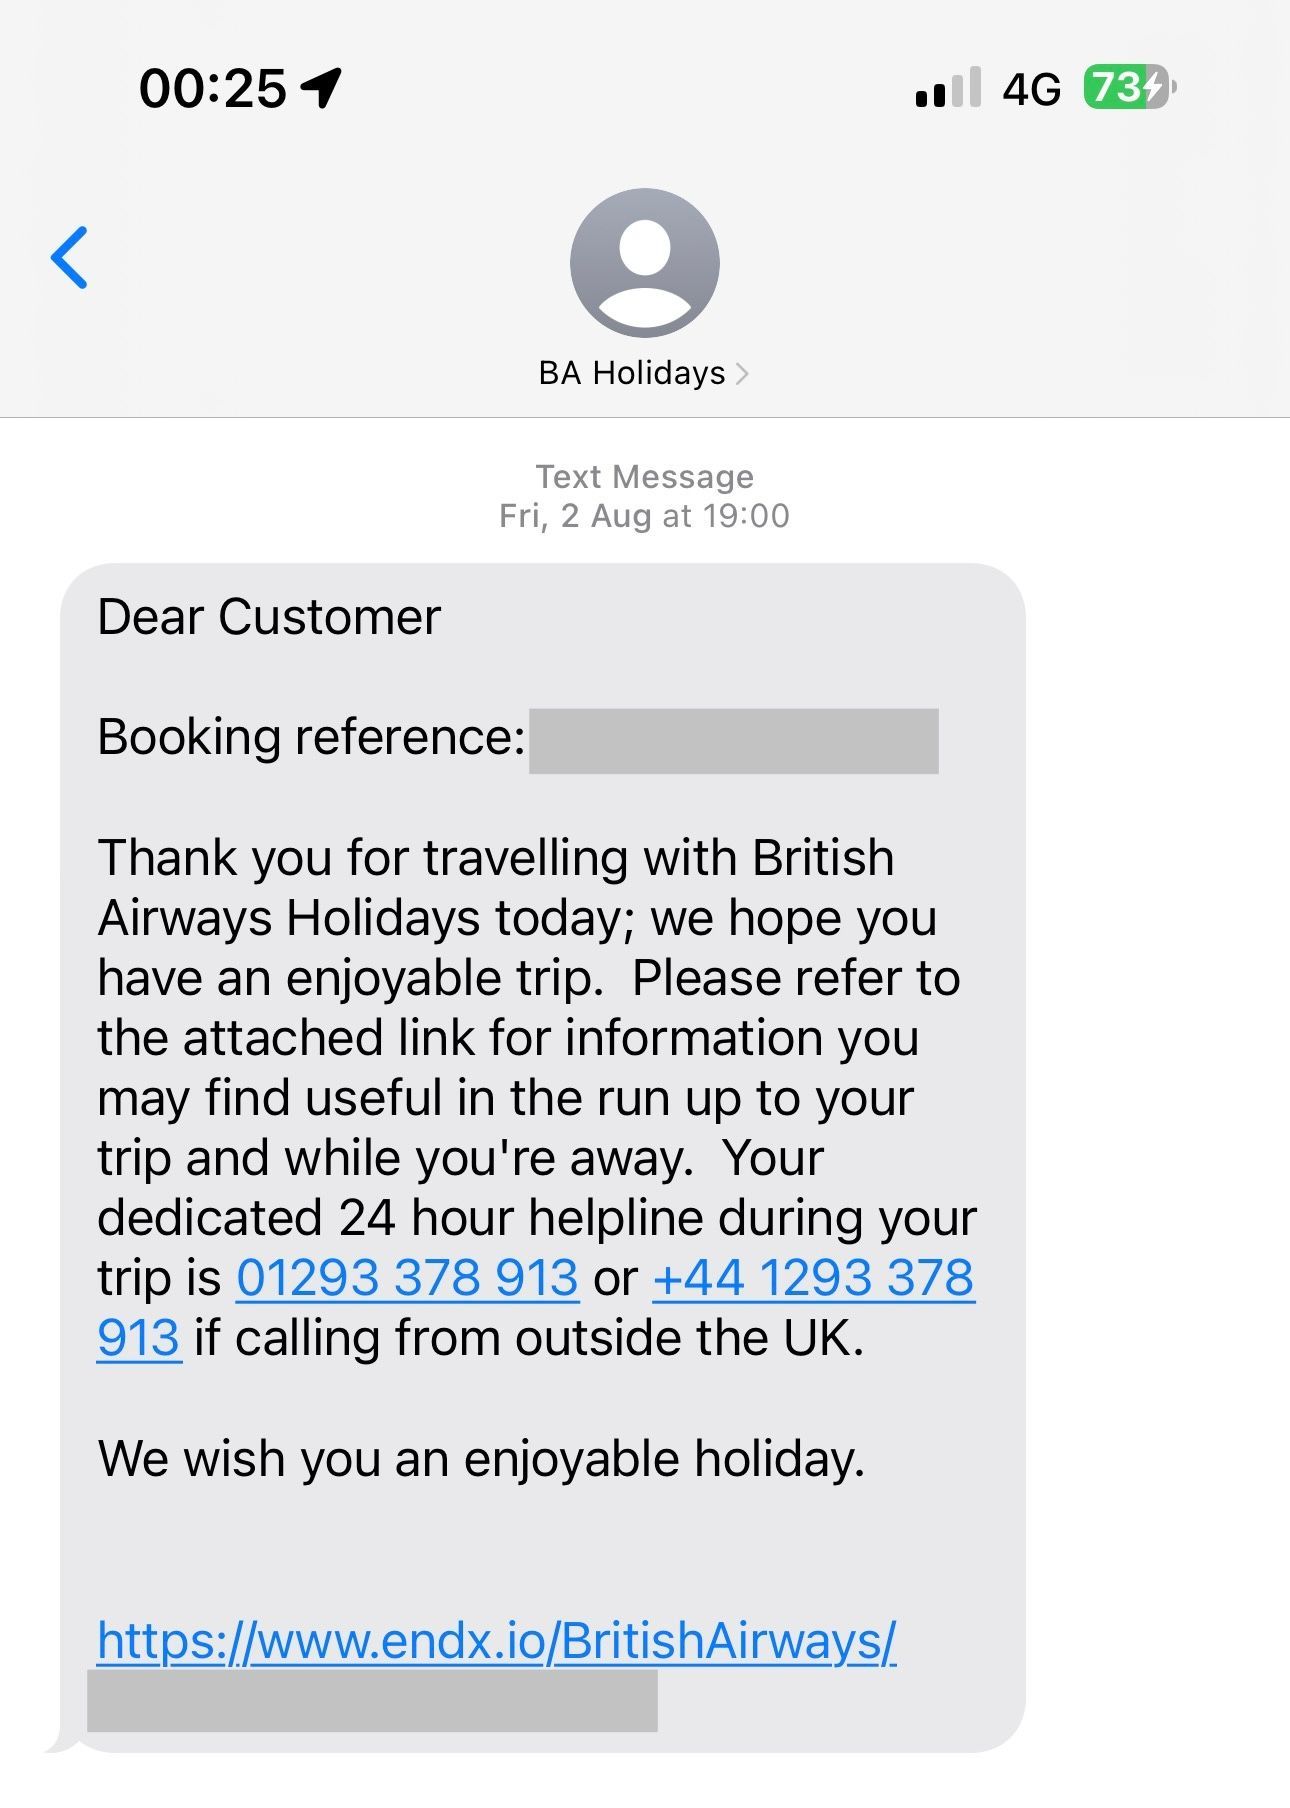Tap the "Thank you for travelling" paragraph

click(537, 1098)
